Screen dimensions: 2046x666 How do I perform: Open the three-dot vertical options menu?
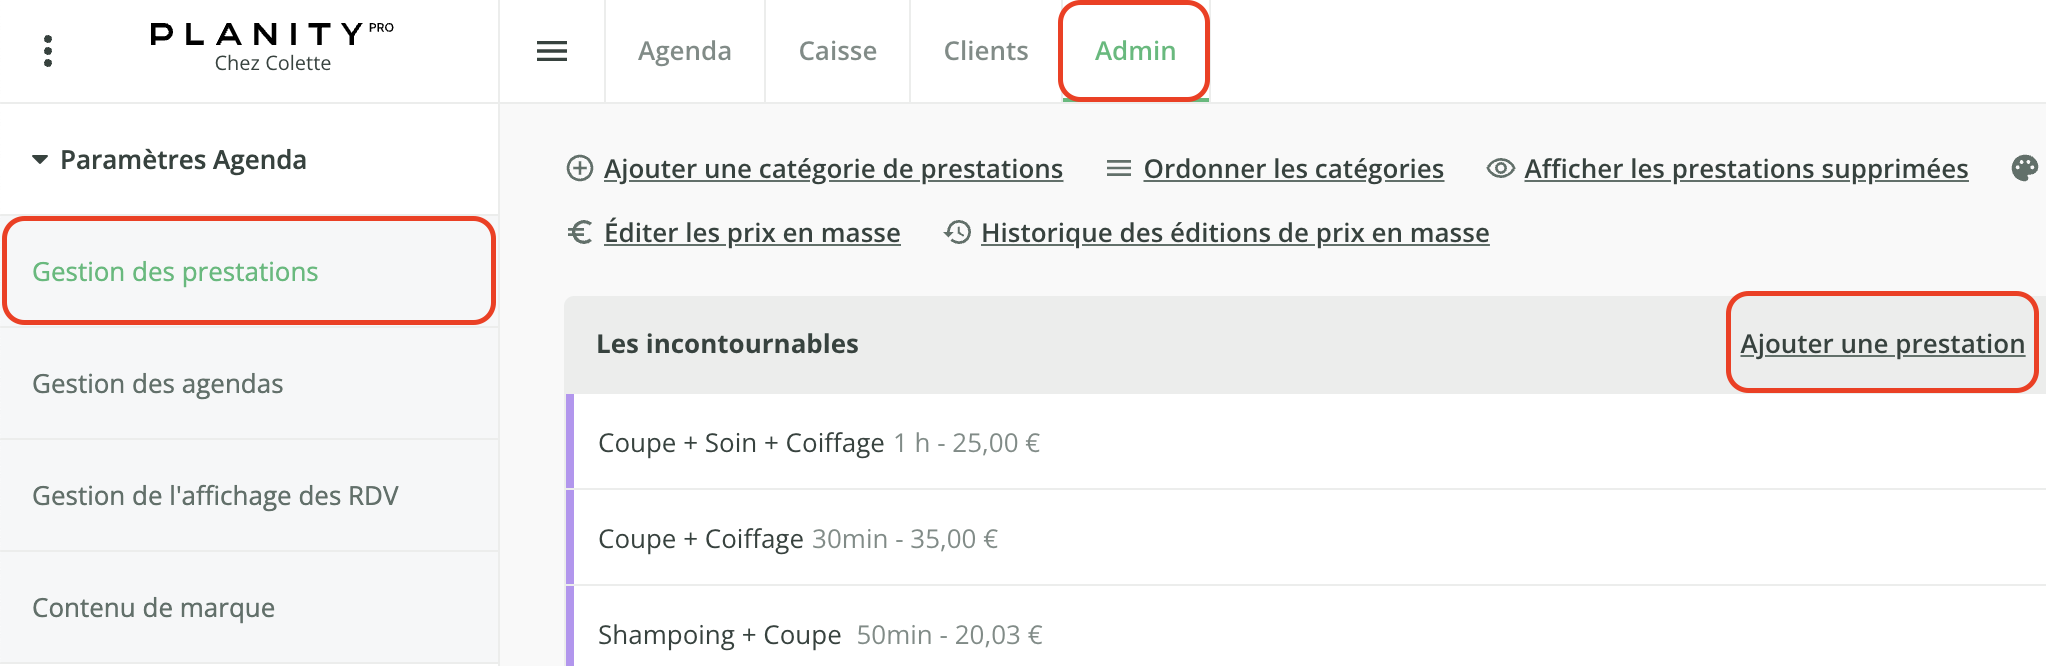(47, 51)
